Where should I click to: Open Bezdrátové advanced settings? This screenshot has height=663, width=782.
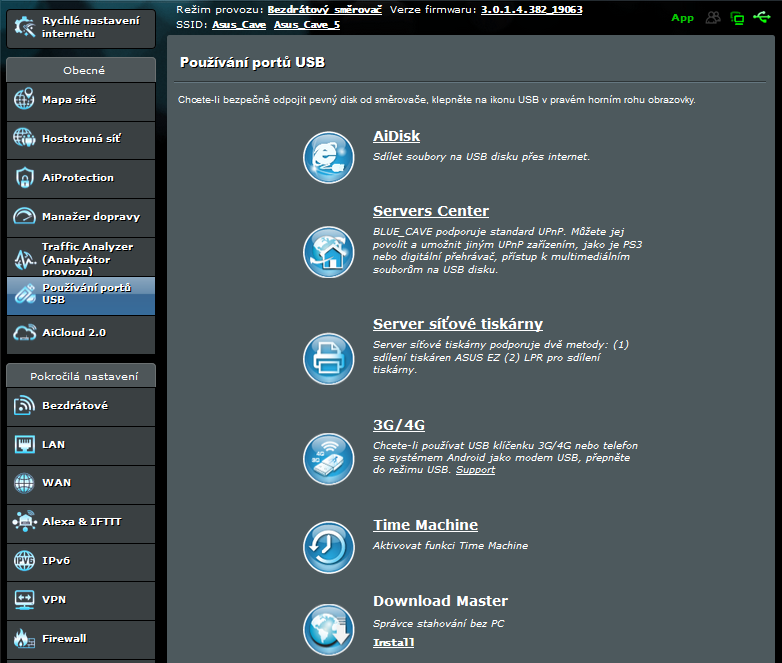click(80, 406)
